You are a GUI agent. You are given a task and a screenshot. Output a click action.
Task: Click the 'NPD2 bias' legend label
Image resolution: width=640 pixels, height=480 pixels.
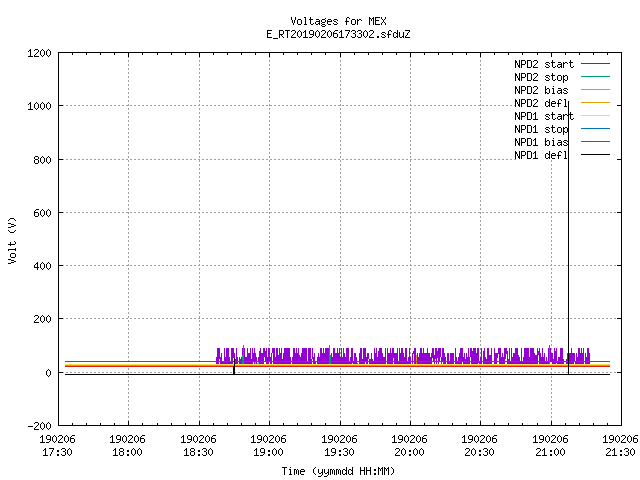[x=541, y=90]
